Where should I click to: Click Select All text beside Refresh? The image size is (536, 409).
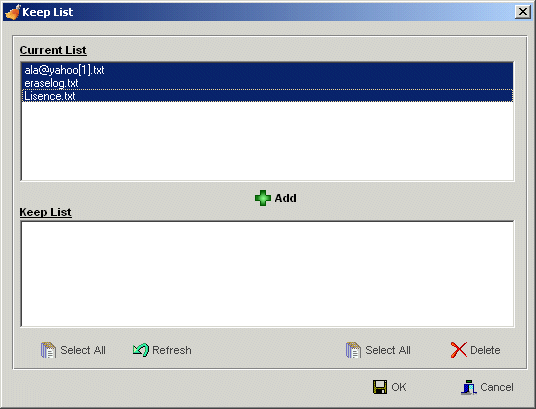pyautogui.click(x=83, y=350)
